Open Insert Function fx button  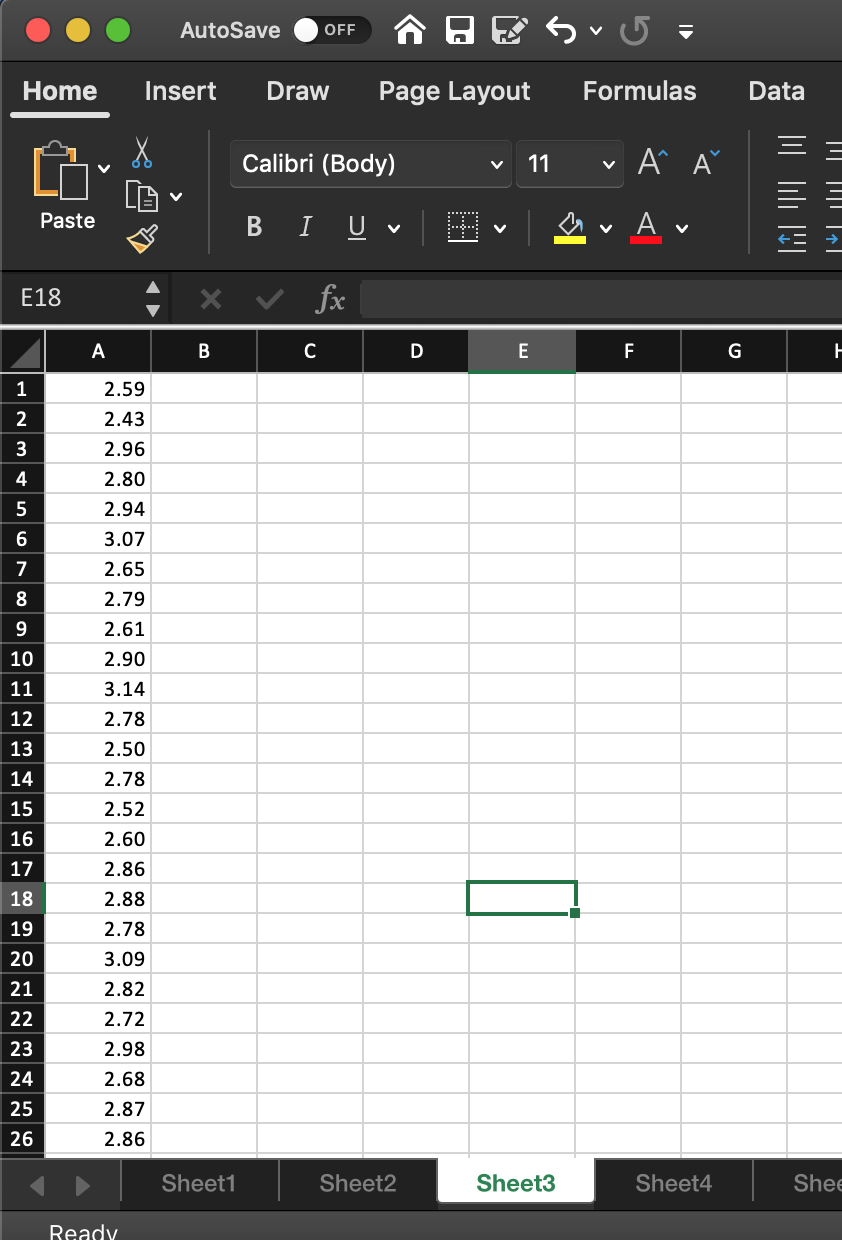click(330, 298)
